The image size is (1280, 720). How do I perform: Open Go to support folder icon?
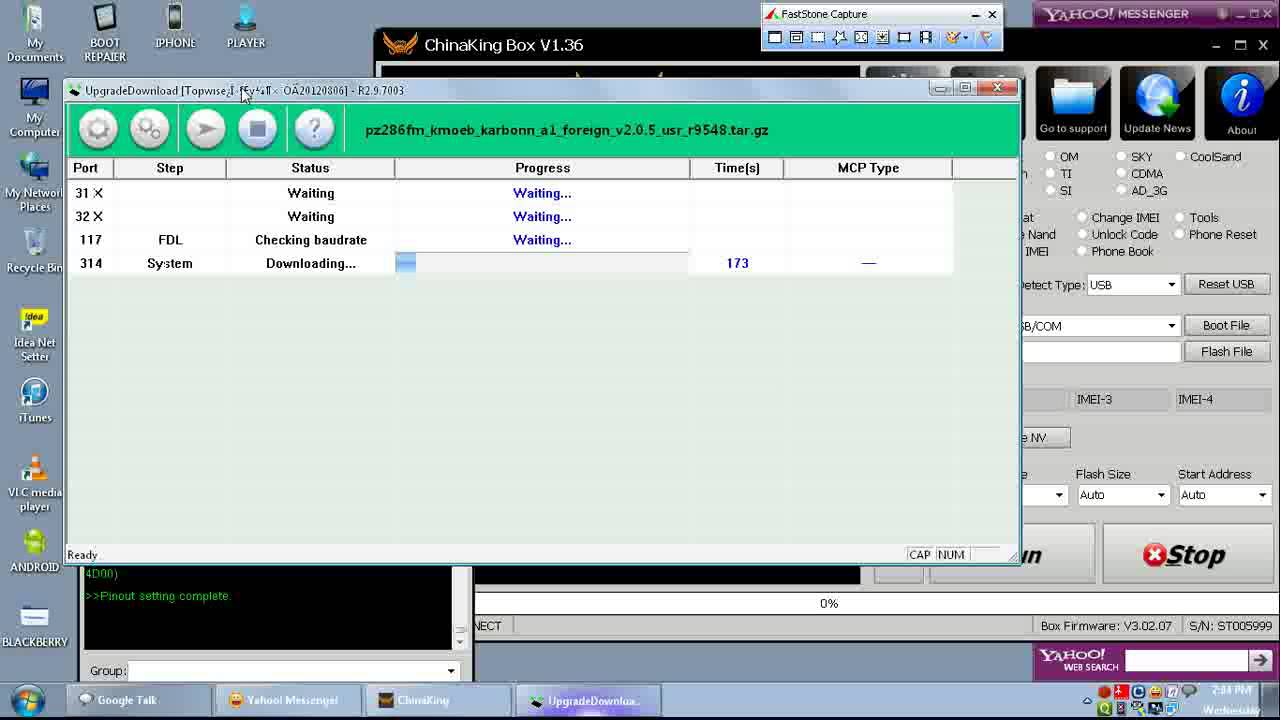click(x=1073, y=102)
